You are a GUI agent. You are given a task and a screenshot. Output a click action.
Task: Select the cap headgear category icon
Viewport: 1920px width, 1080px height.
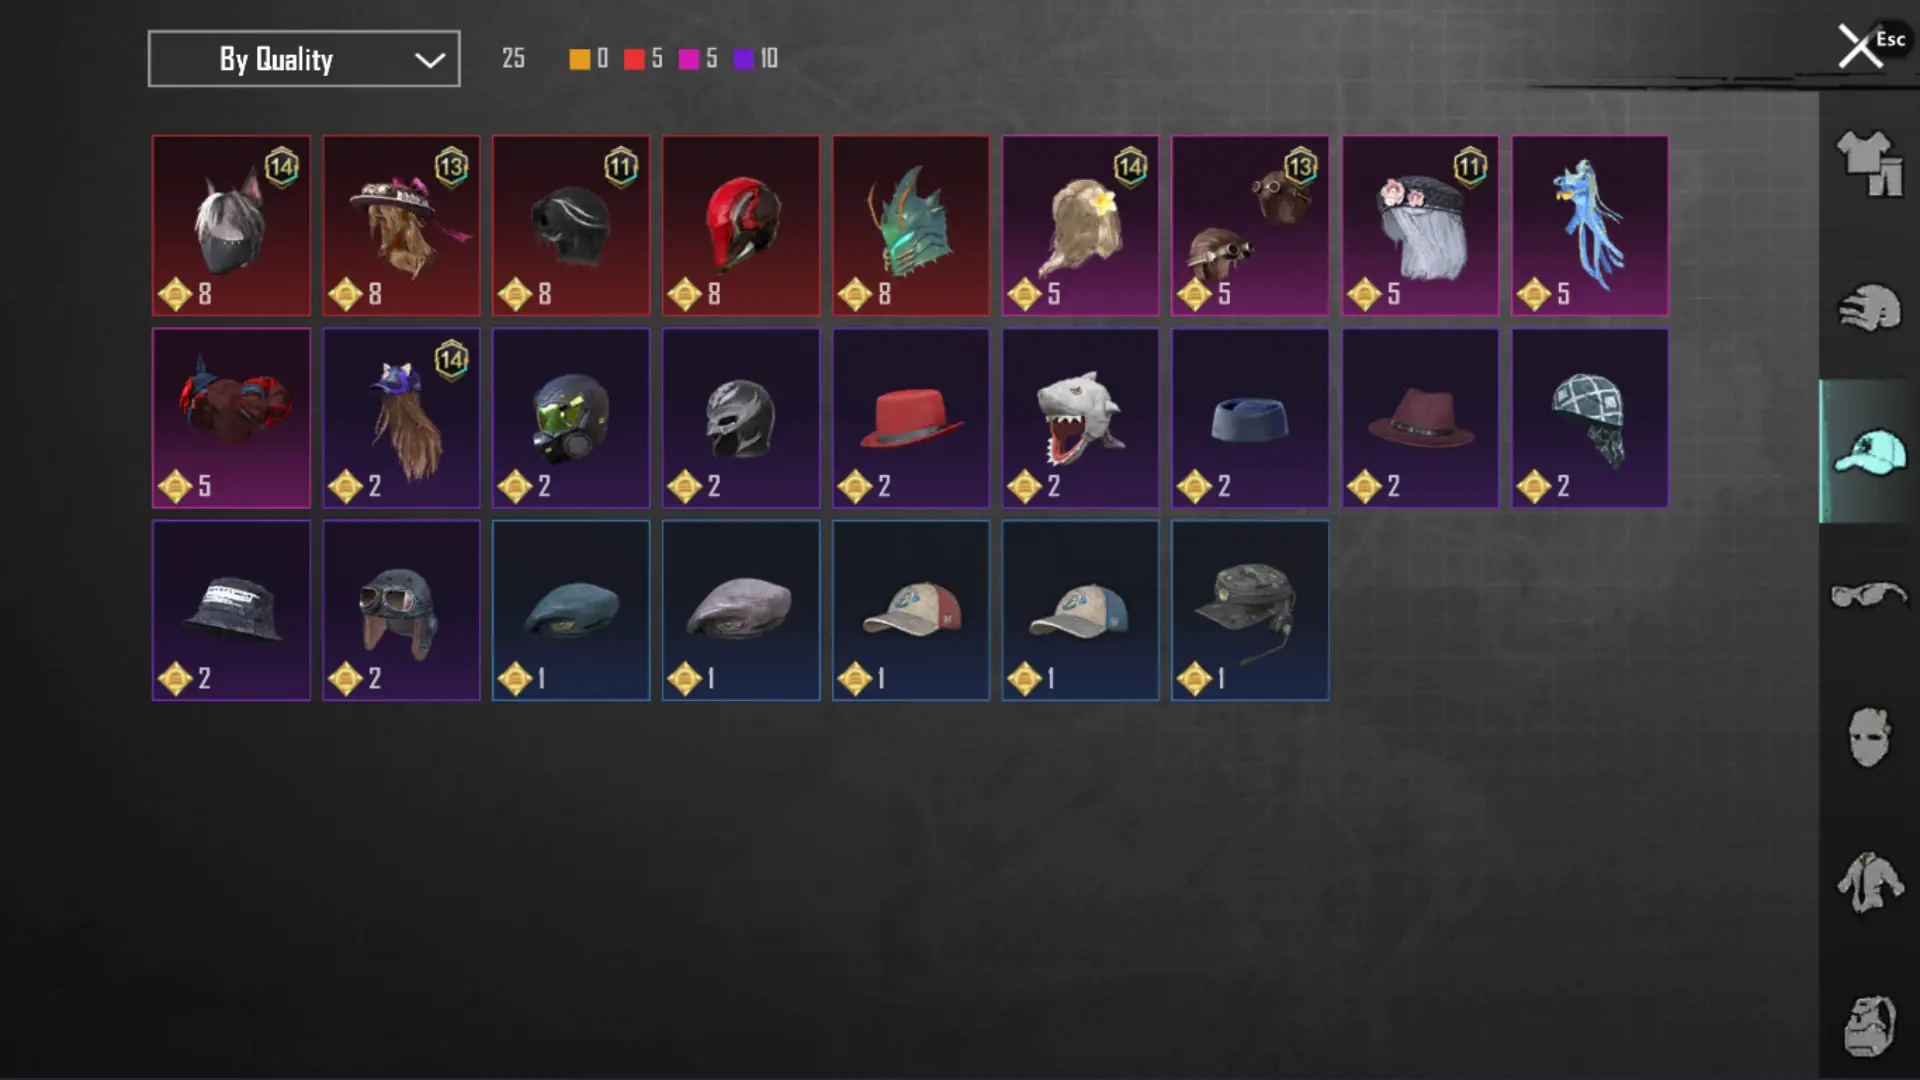[1869, 451]
